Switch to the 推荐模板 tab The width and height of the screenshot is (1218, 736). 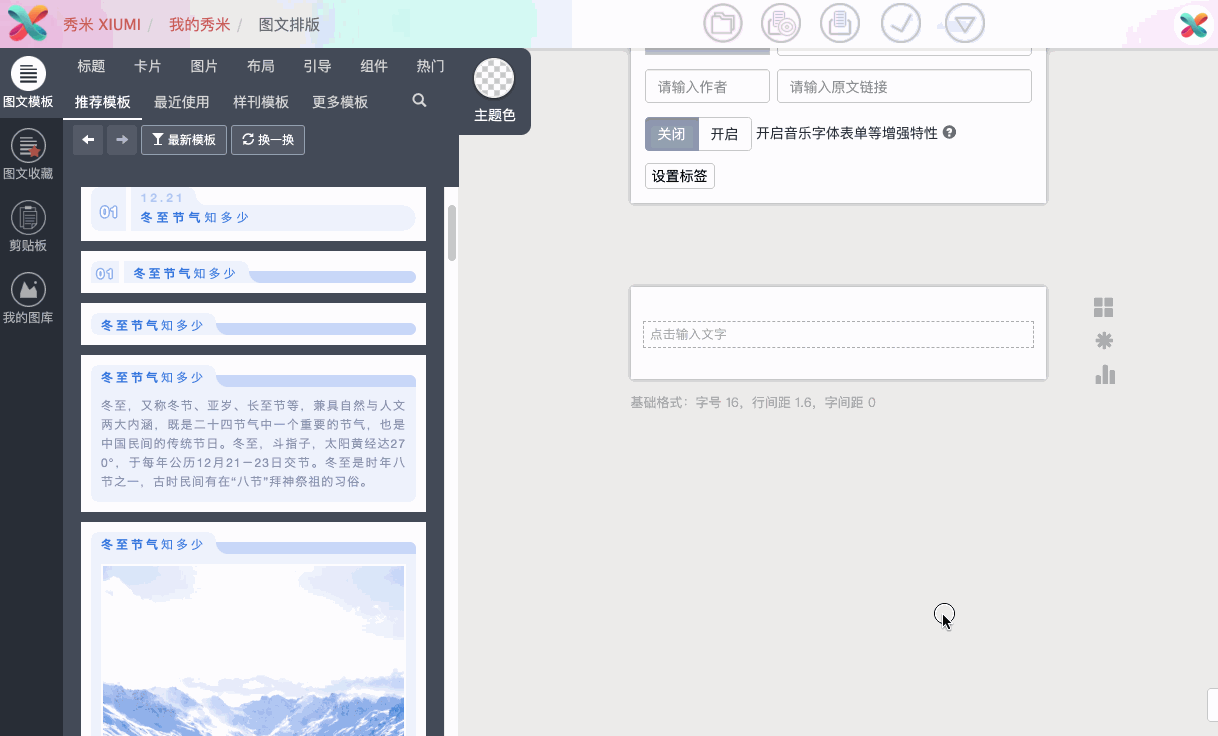[x=103, y=102]
